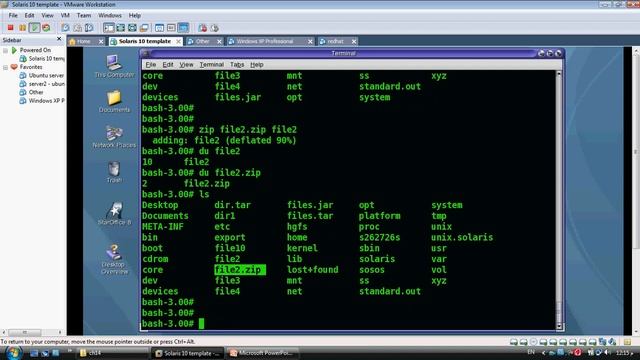
Task: Click the Capture Movie toolbar icon
Action: coord(202,28)
